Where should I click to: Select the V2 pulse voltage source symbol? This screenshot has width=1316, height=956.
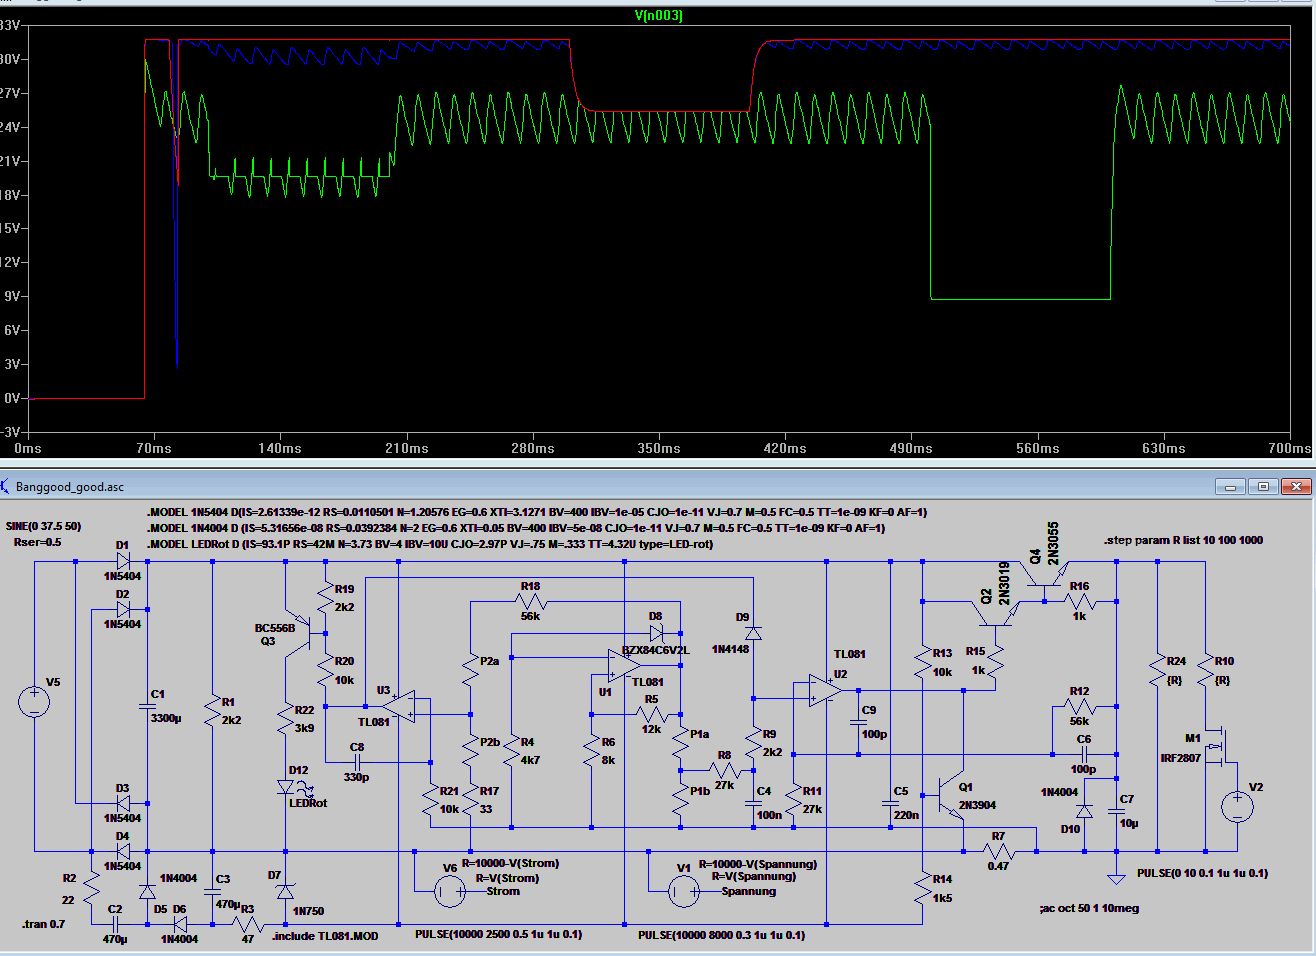pos(1237,806)
